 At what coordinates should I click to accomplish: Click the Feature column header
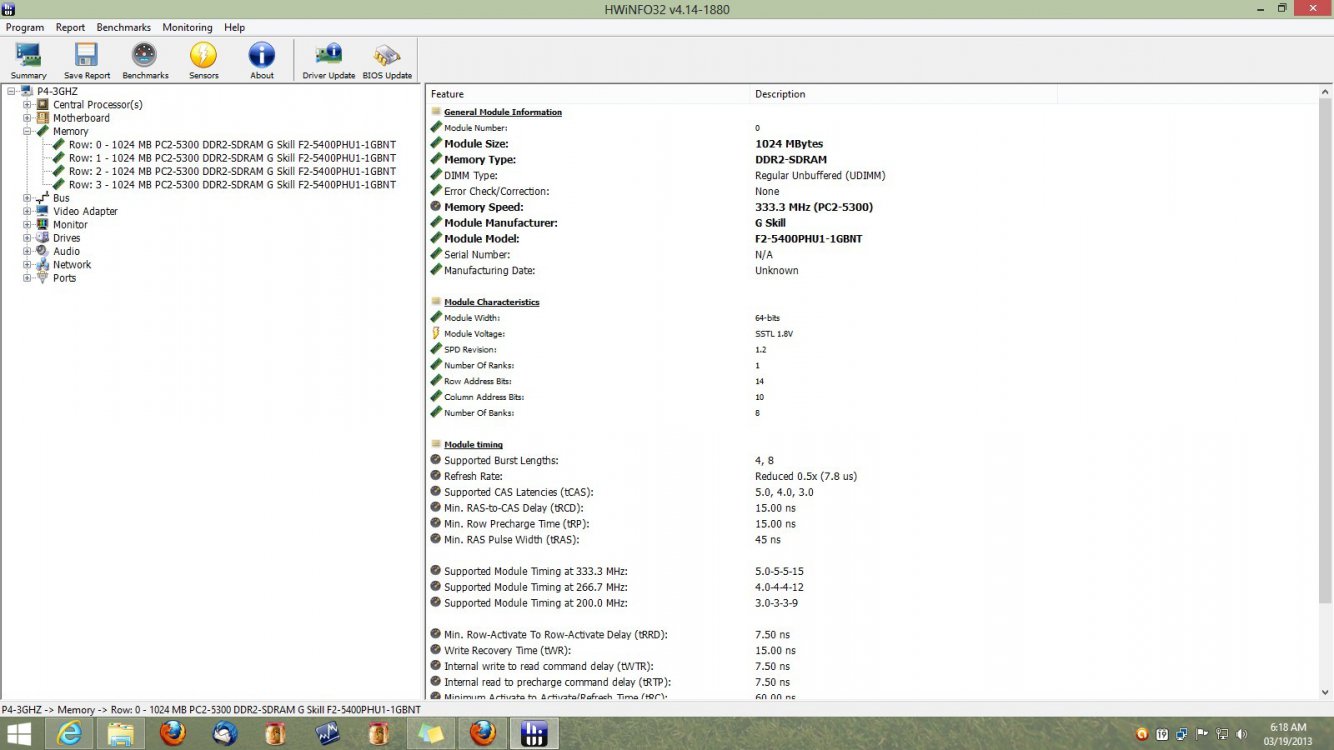tap(588, 94)
